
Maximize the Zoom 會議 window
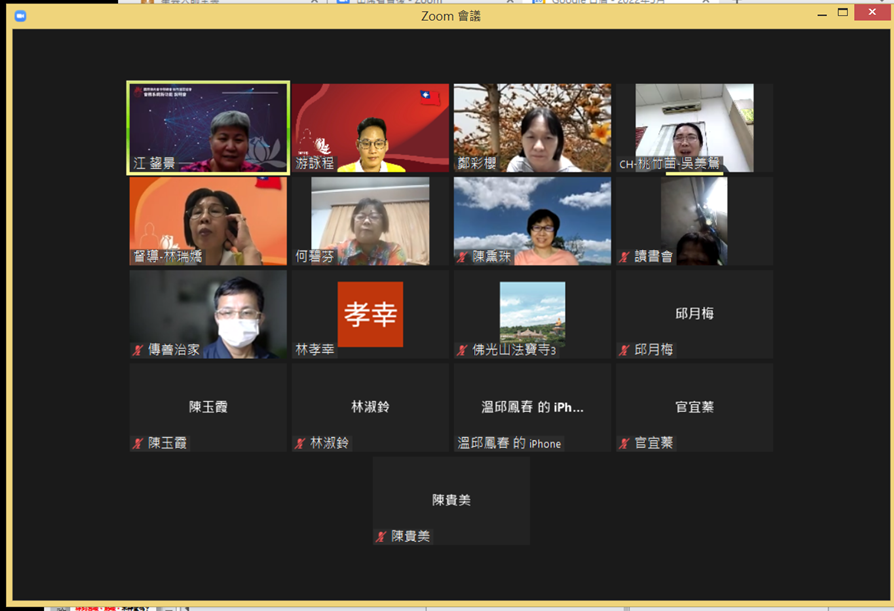843,14
